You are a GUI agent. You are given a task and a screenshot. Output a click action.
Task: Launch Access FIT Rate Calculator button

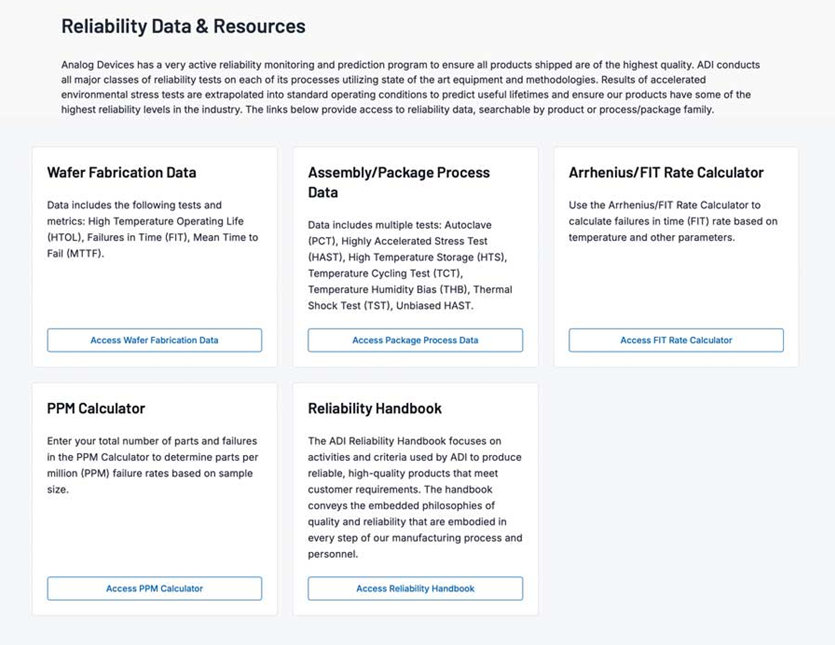coord(676,340)
